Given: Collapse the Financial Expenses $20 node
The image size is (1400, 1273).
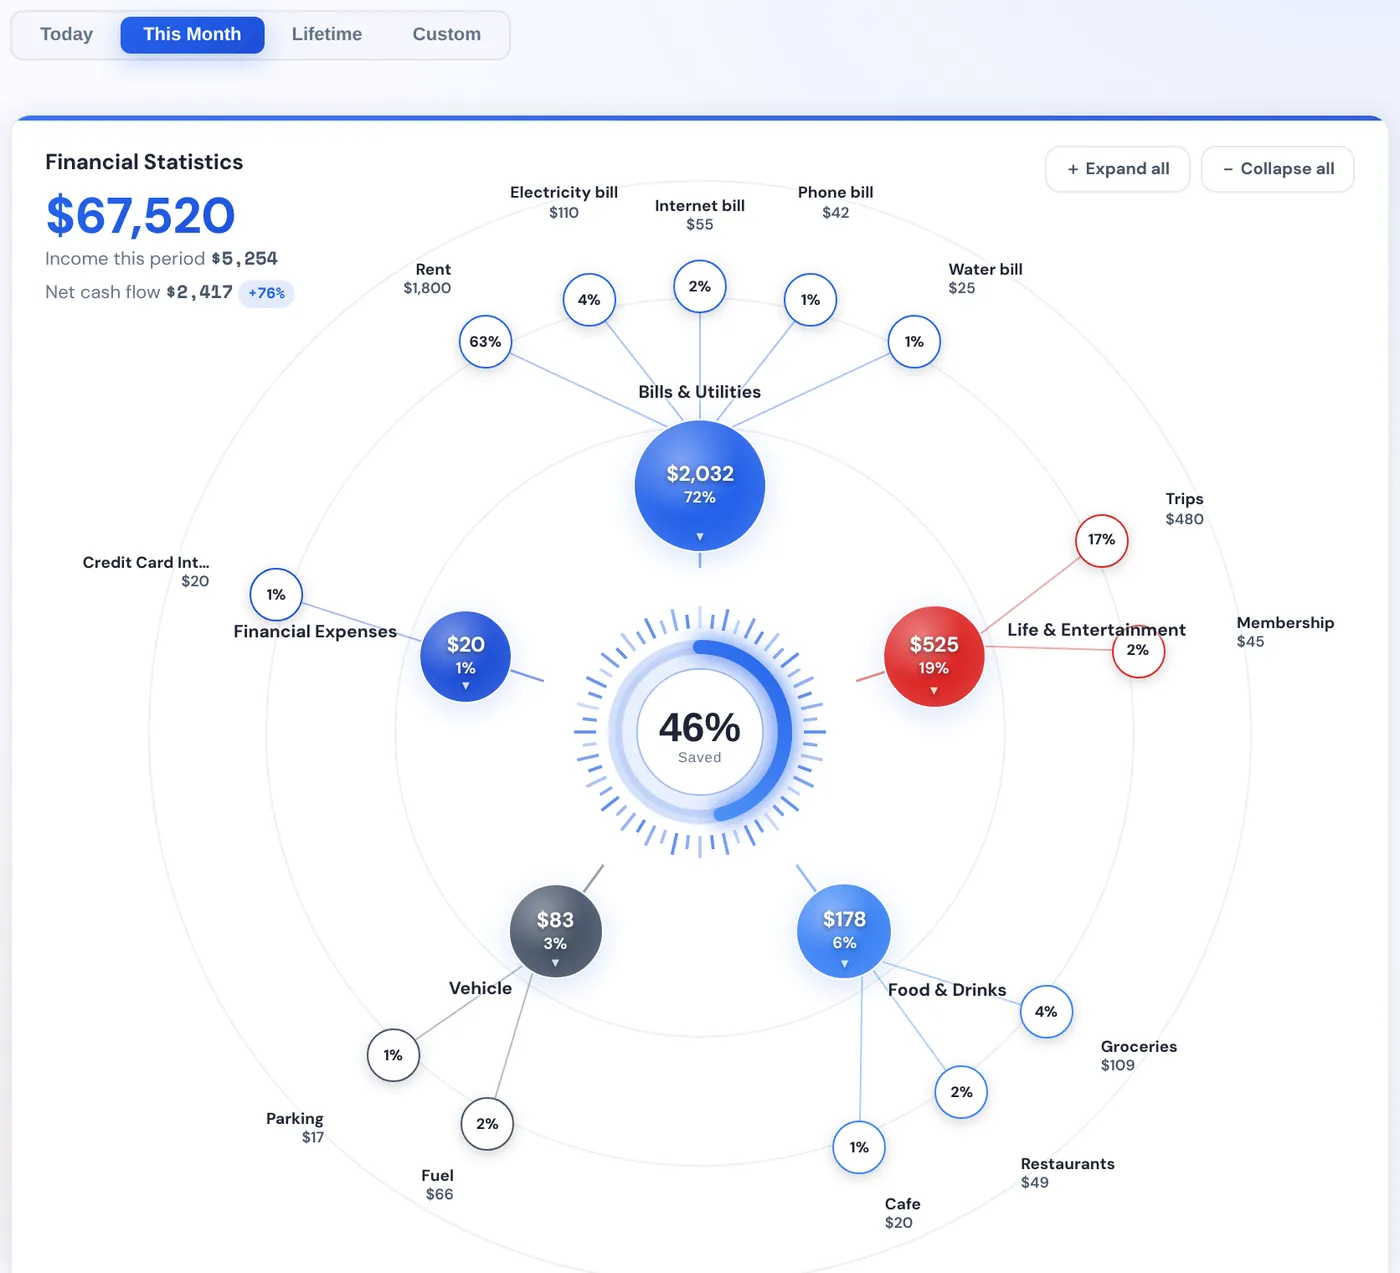Looking at the screenshot, I should (466, 656).
